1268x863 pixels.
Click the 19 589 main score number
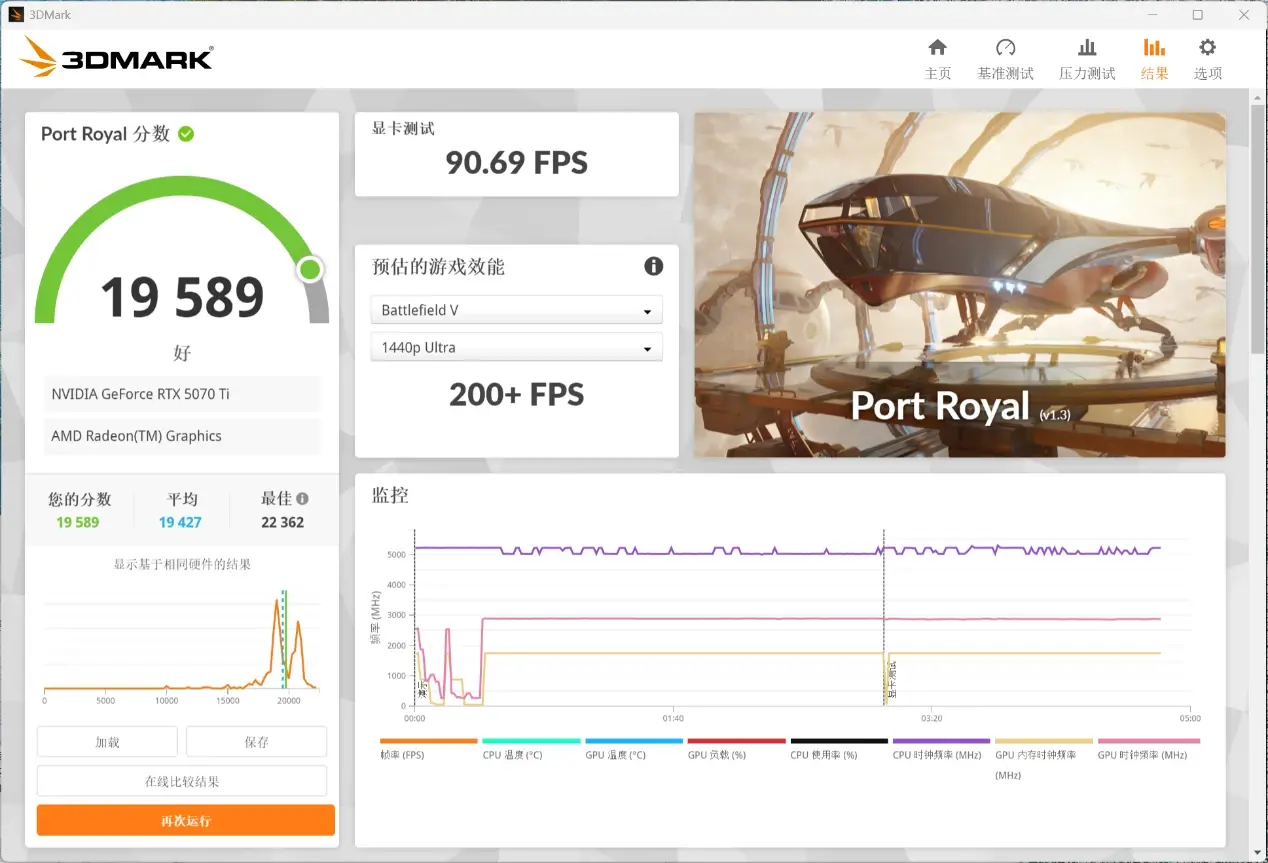click(x=182, y=297)
